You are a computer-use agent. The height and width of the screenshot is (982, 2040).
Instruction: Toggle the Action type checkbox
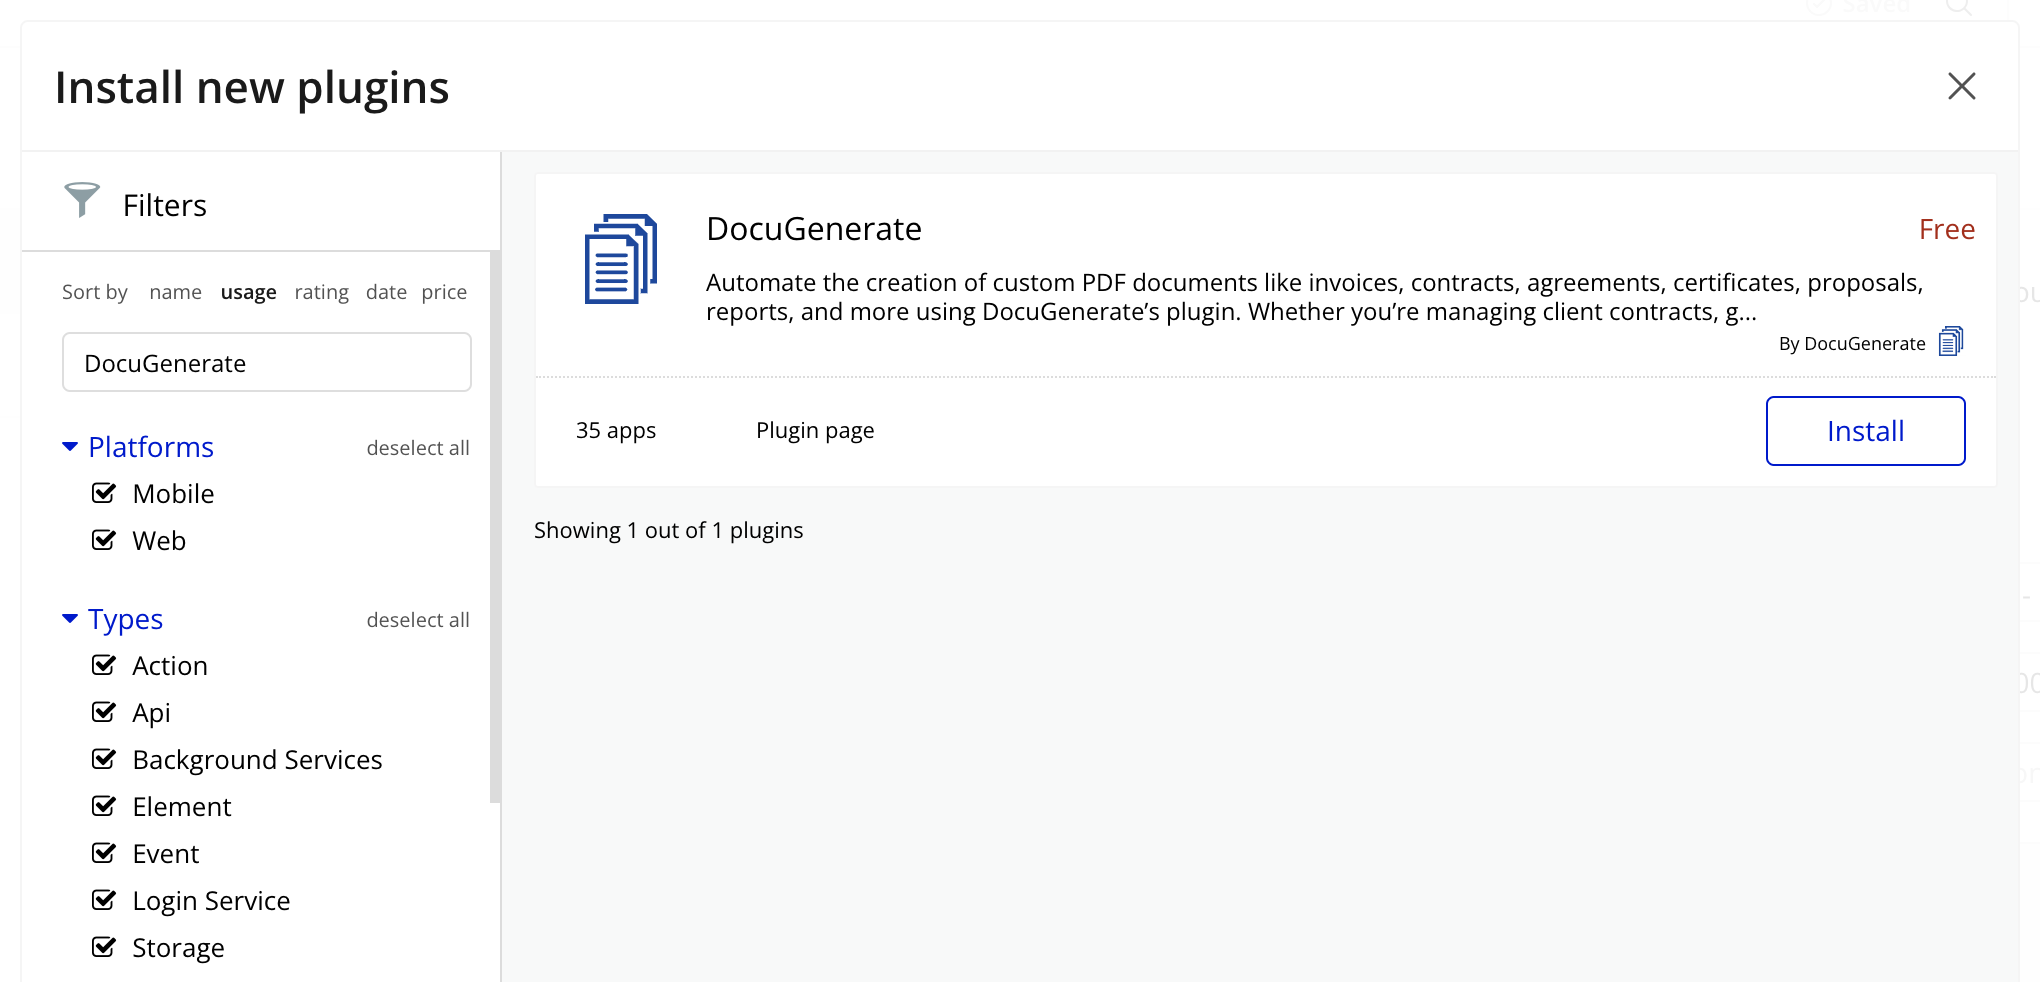[104, 665]
